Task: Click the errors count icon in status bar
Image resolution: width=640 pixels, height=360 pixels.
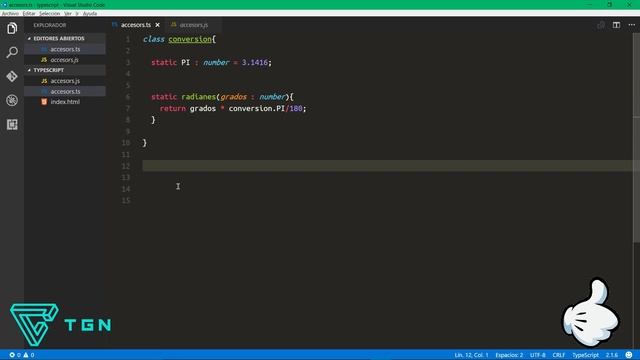Action: point(12,355)
